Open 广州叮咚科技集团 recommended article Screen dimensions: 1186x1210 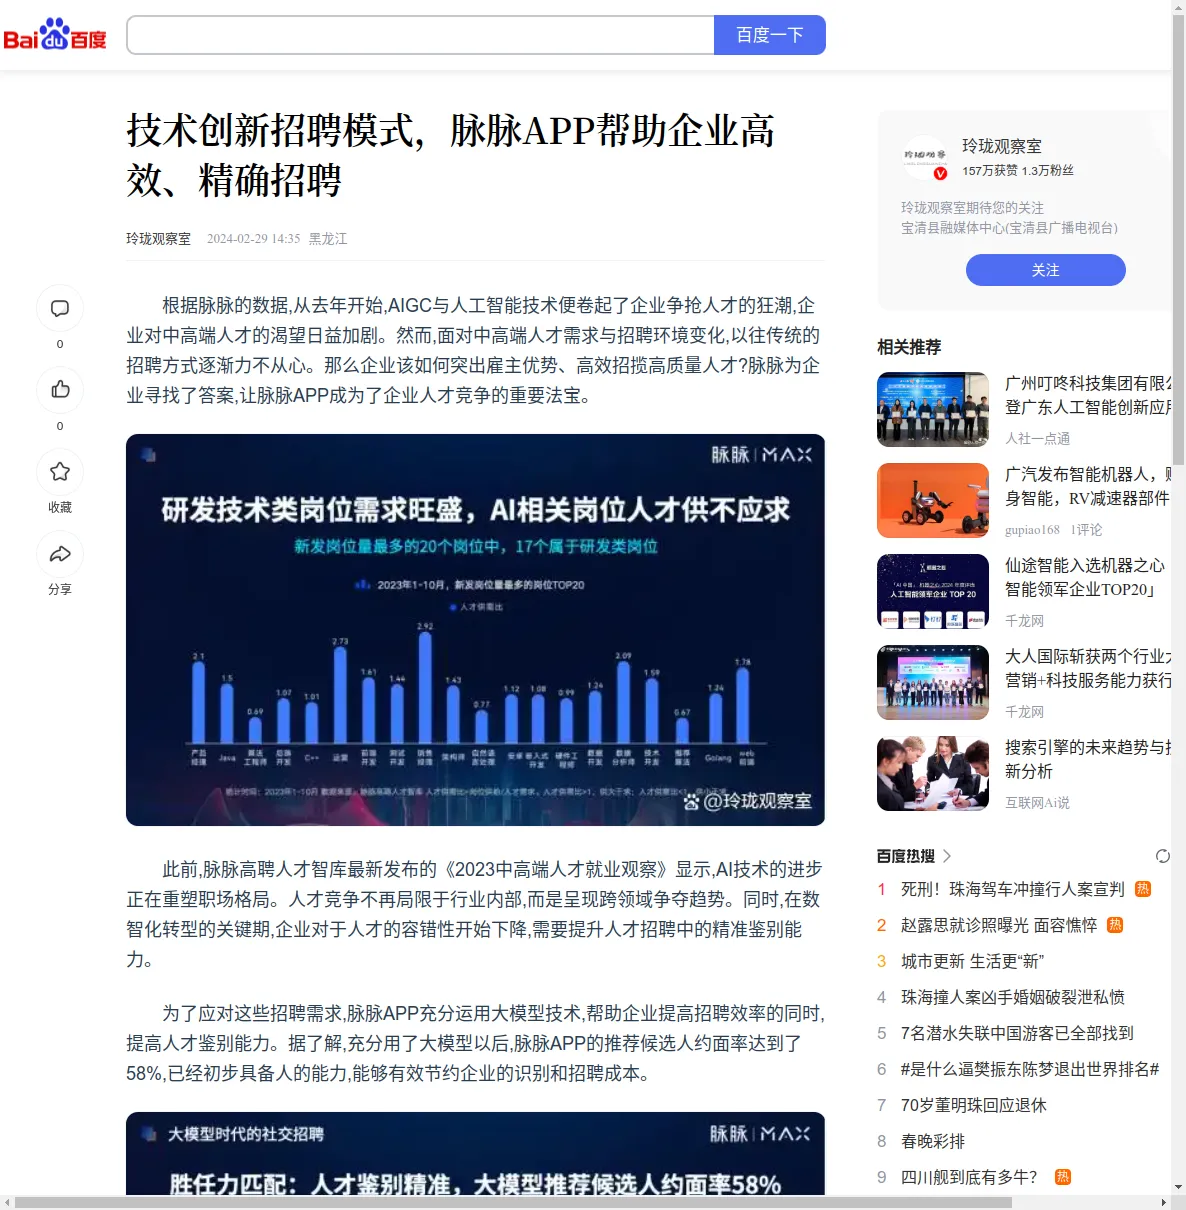click(1088, 395)
